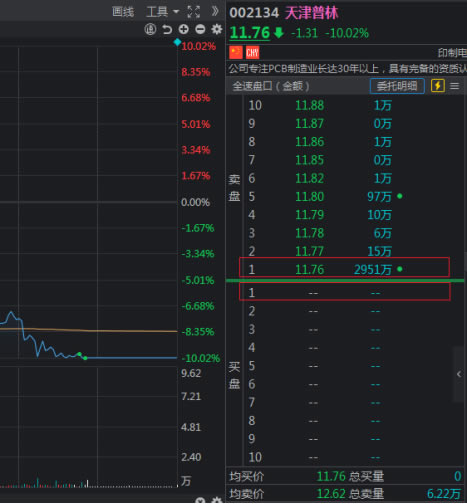Select sell level 6 price 11.82
The width and height of the screenshot is (467, 504).
tap(310, 178)
